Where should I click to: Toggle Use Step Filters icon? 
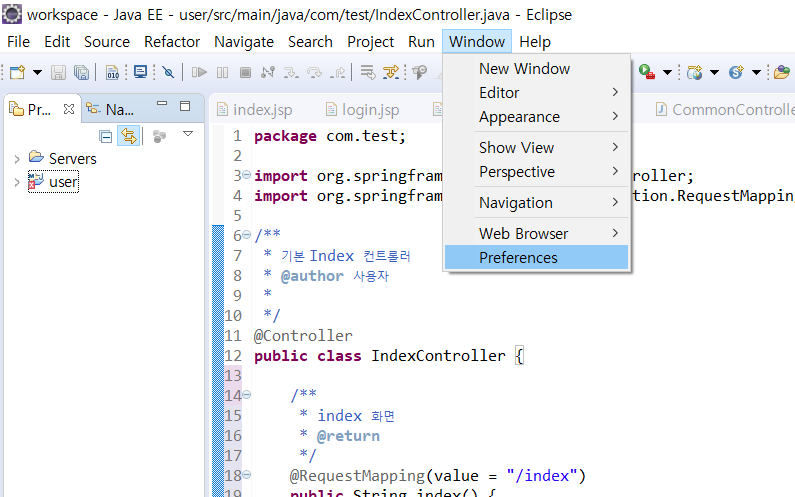click(x=391, y=73)
